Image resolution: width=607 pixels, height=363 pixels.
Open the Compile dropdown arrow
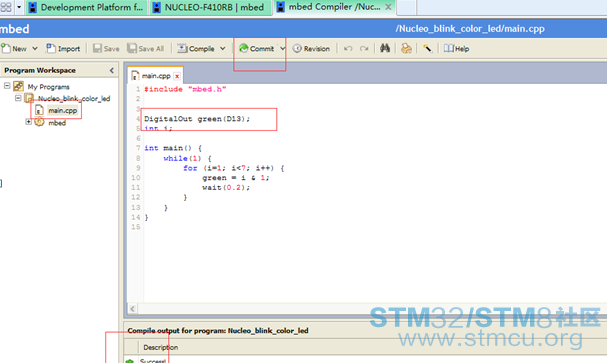[x=223, y=49]
